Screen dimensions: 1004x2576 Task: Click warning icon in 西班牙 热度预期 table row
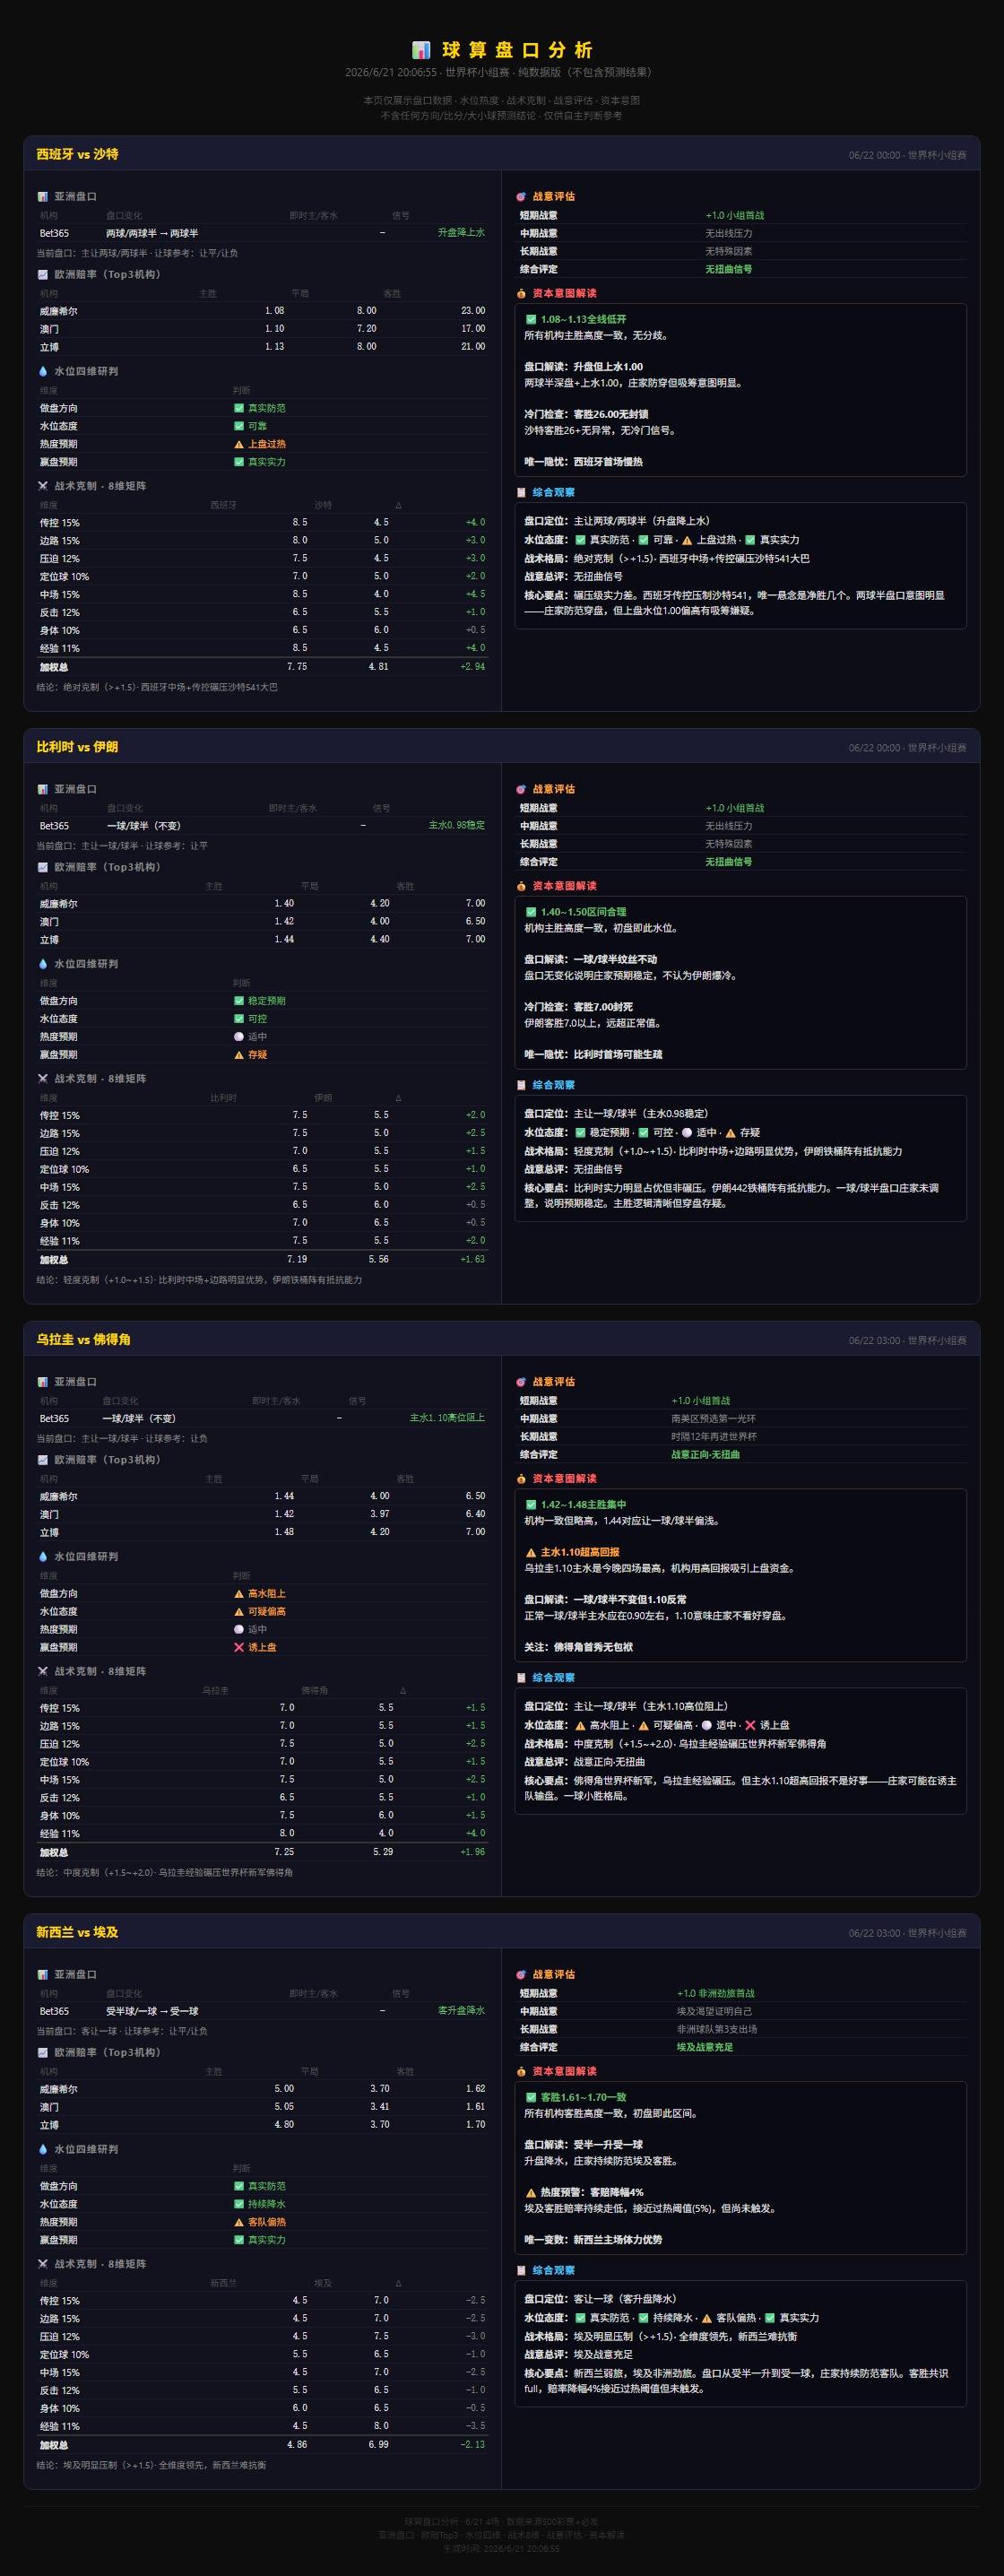click(239, 445)
